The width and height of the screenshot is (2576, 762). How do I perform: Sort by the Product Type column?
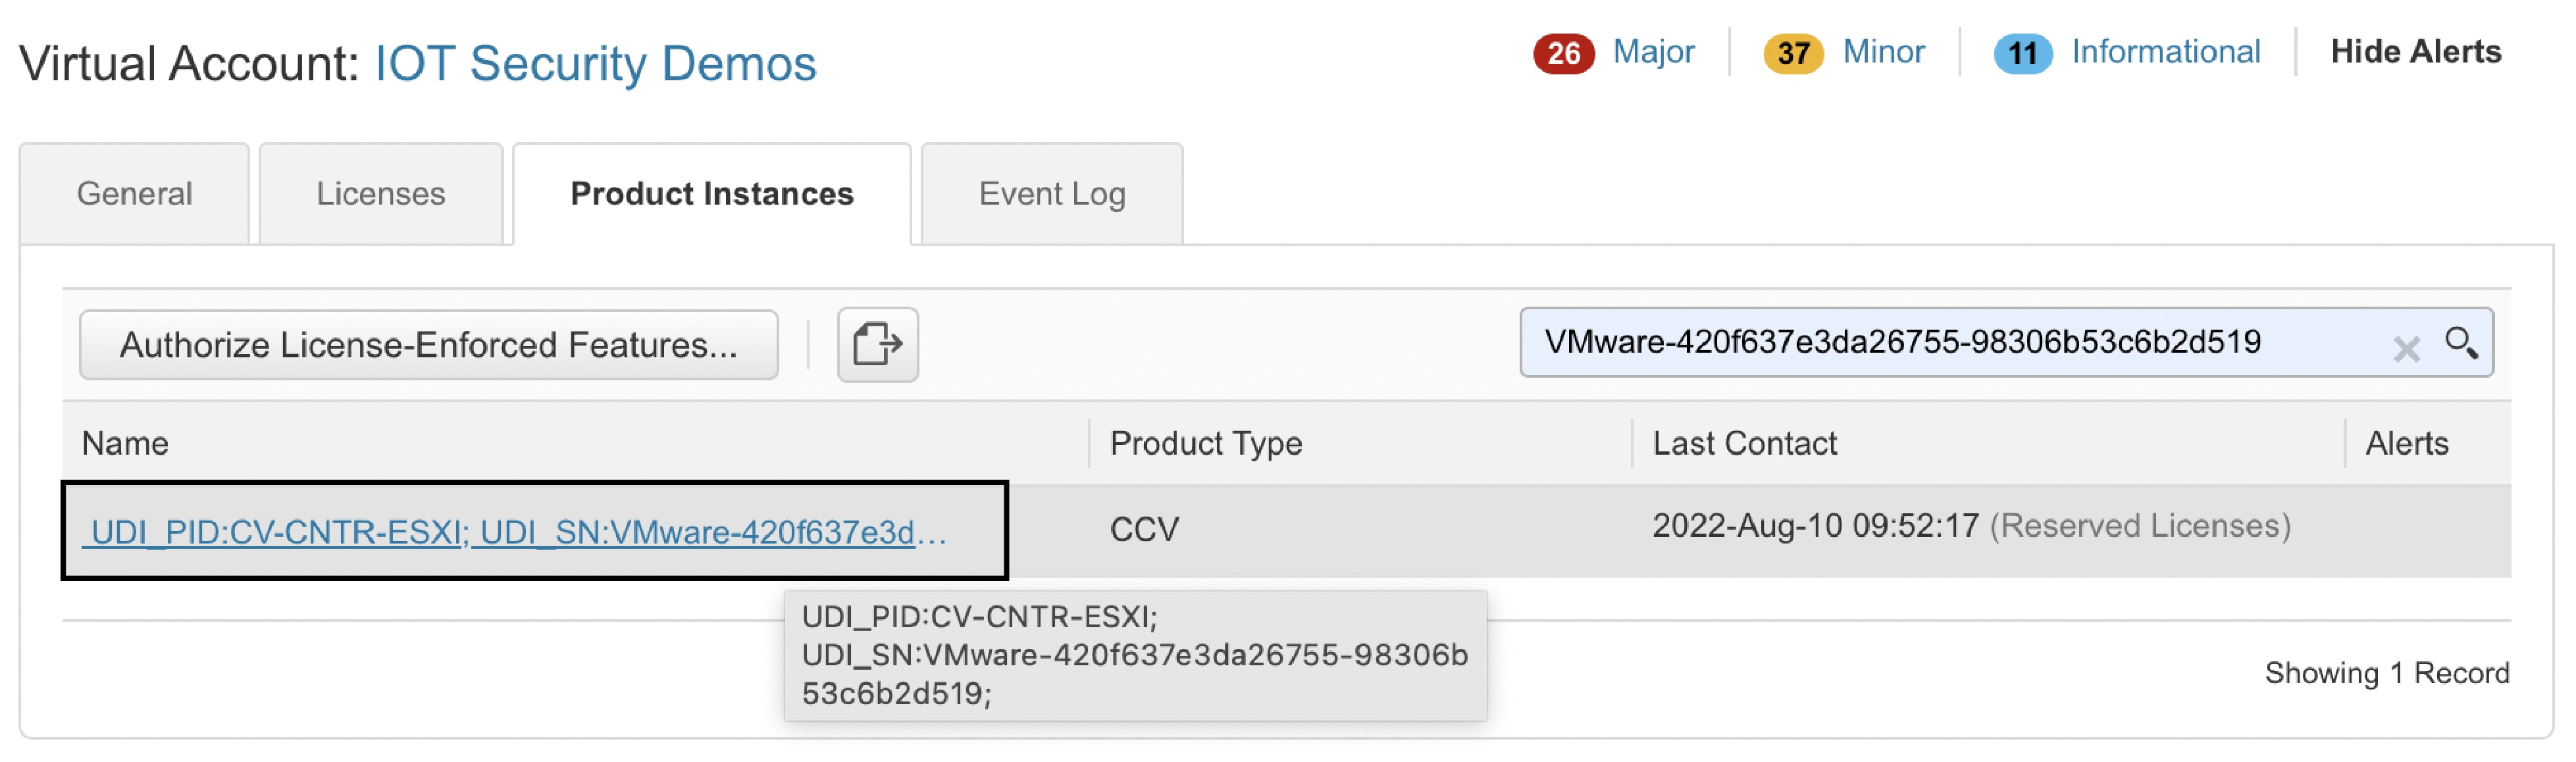point(1205,443)
